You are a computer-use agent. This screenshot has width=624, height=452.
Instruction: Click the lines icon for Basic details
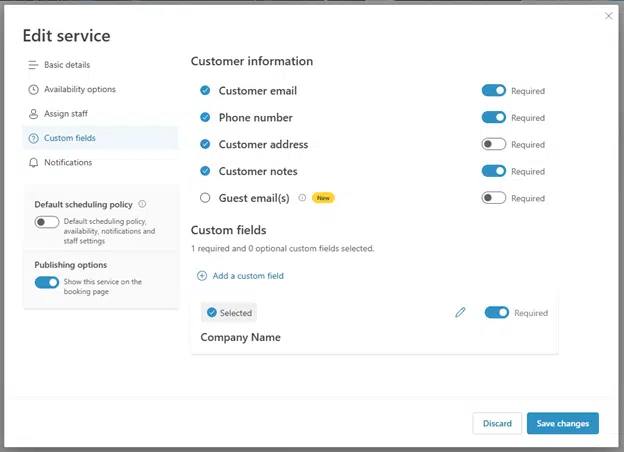(33, 65)
